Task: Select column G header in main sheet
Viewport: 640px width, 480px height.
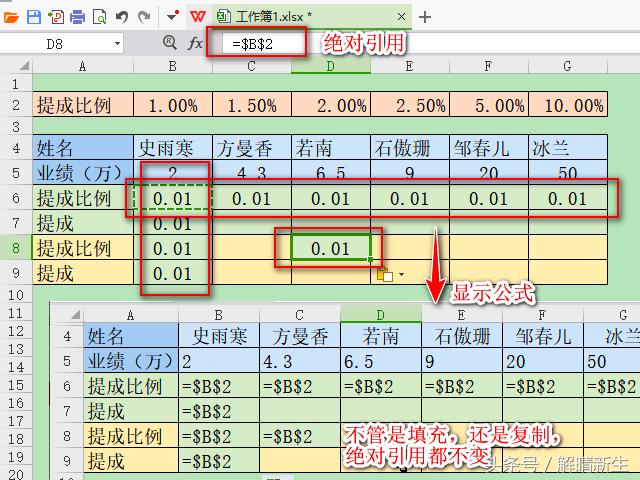Action: point(567,66)
